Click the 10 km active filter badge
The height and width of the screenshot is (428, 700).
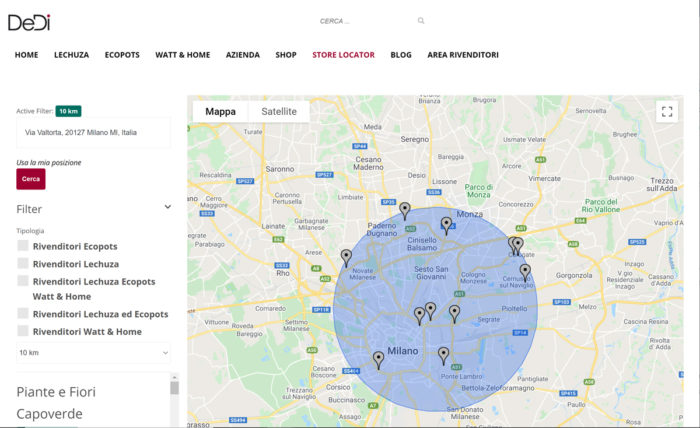point(68,111)
